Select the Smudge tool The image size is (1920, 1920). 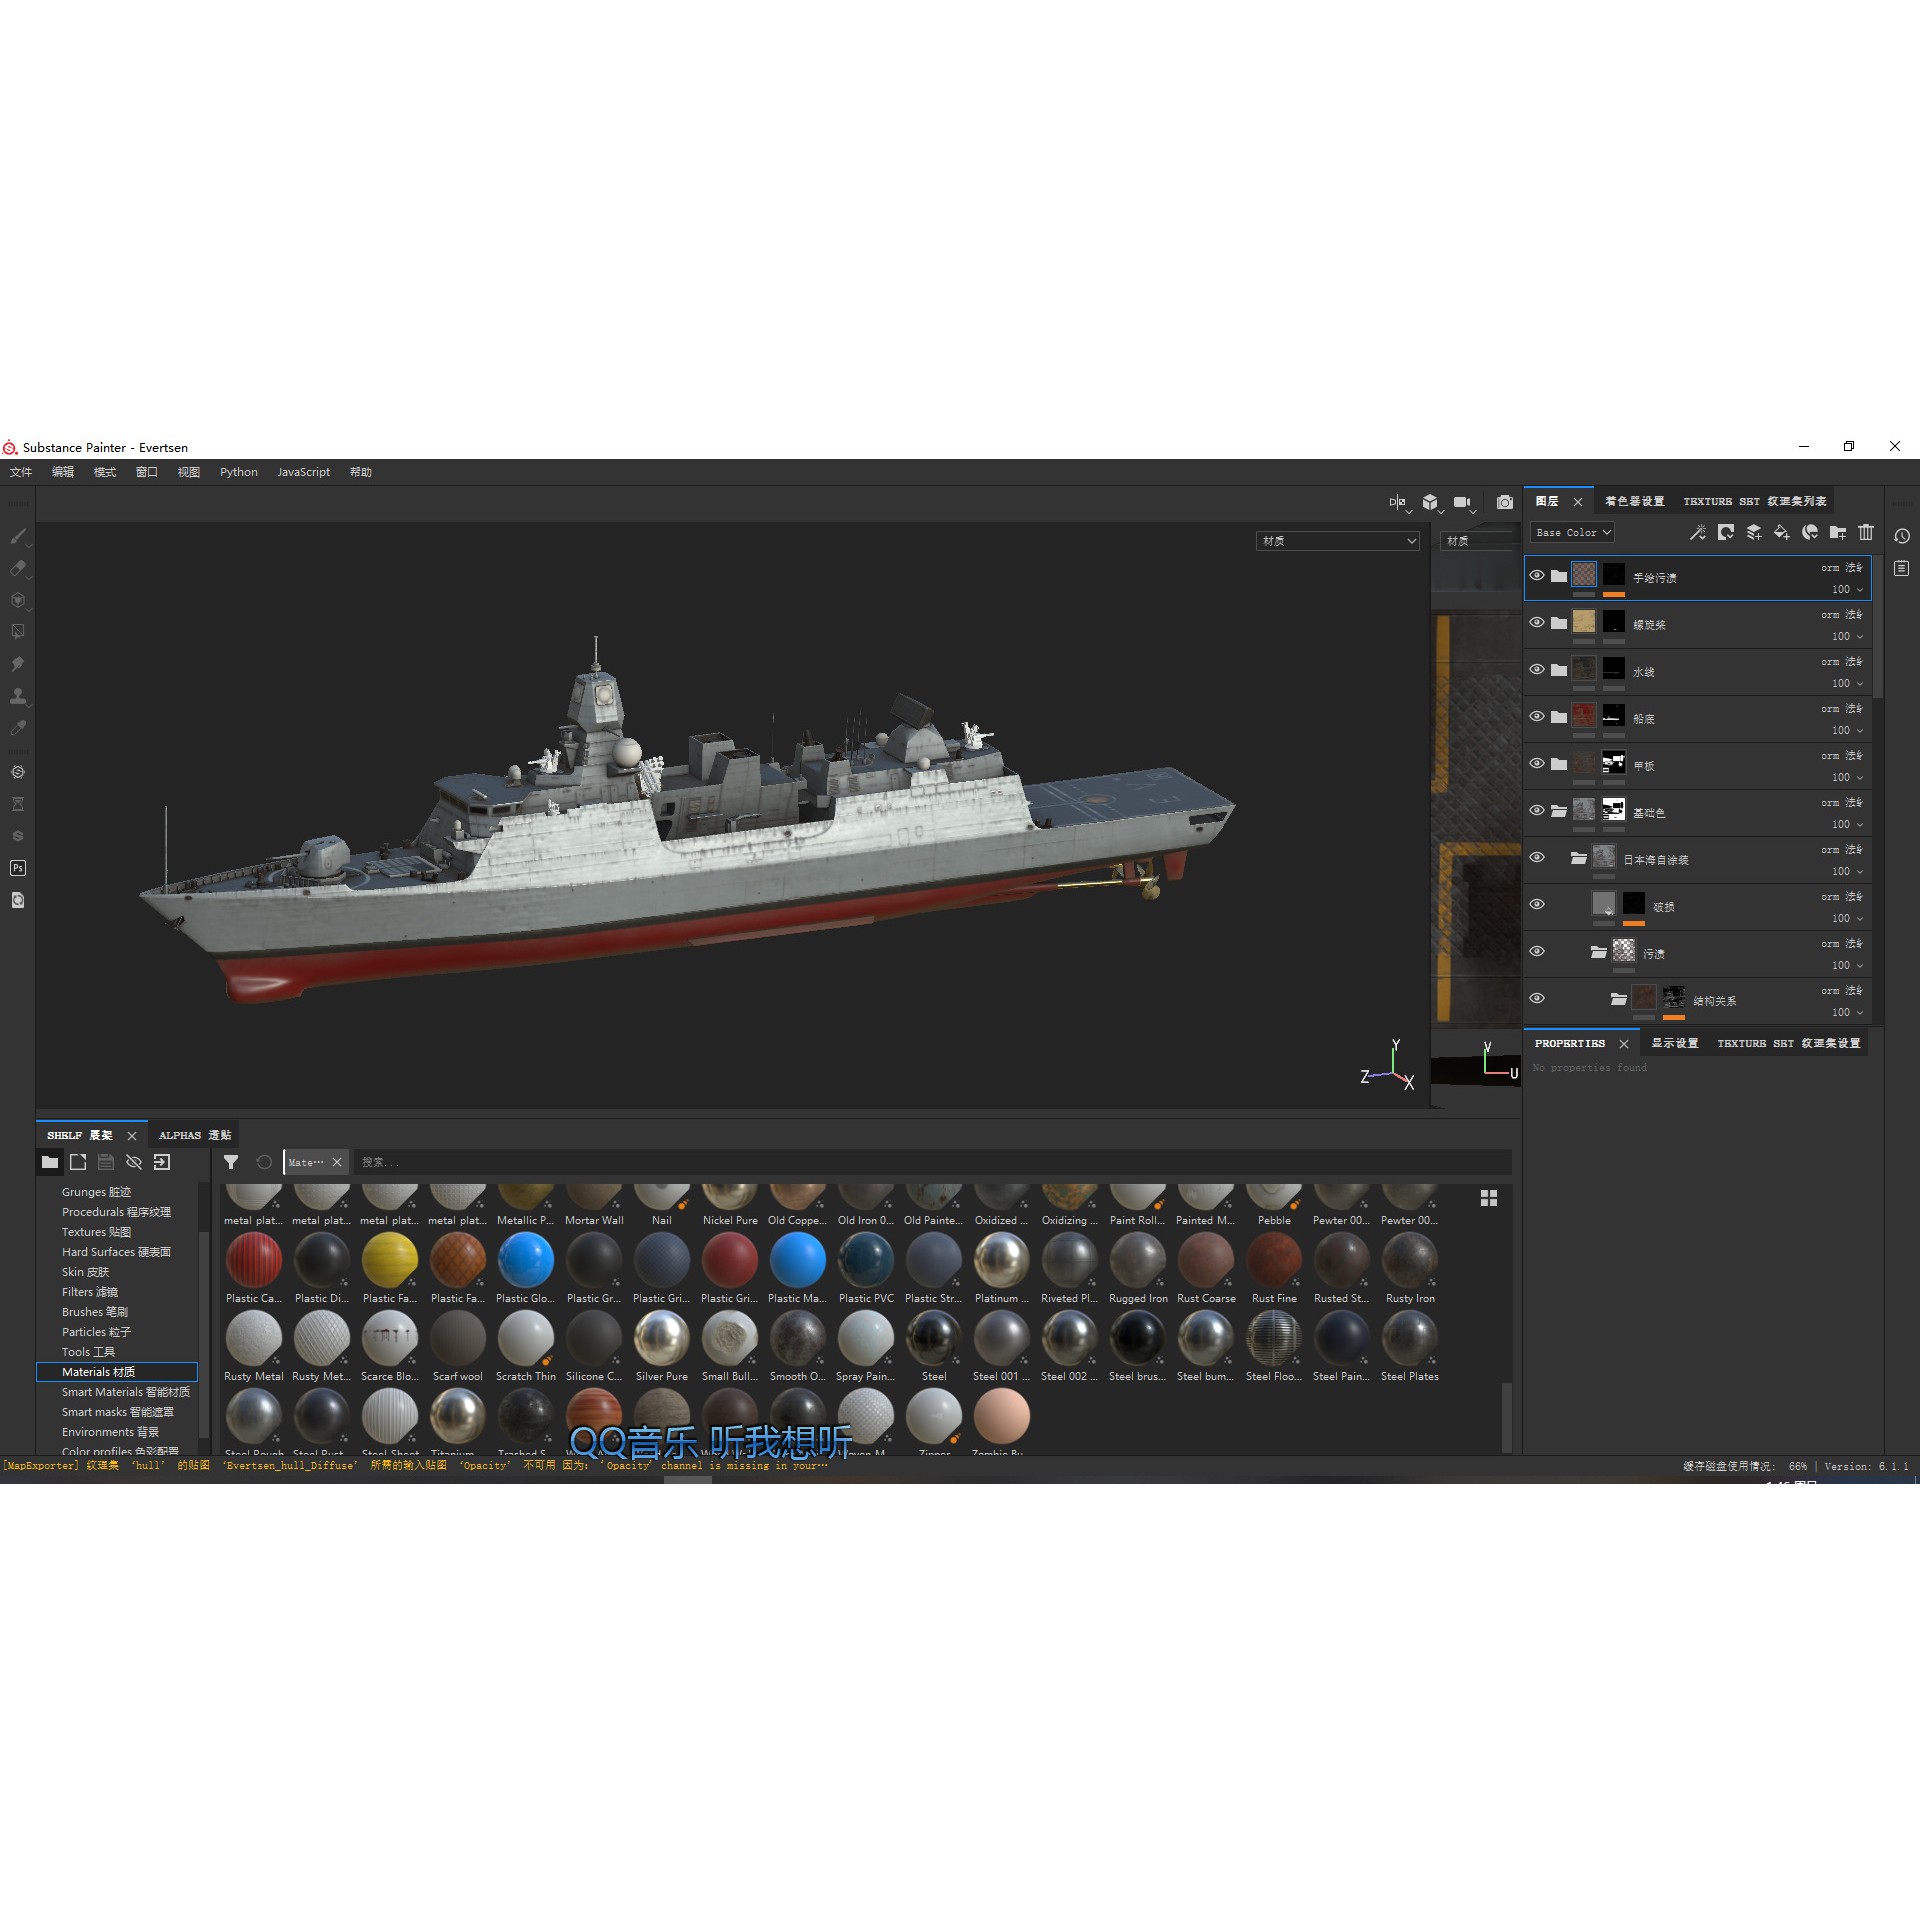click(18, 664)
